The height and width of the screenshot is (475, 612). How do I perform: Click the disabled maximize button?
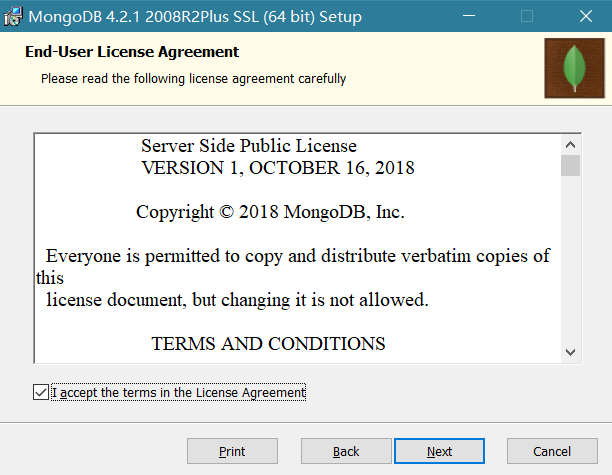(x=527, y=16)
